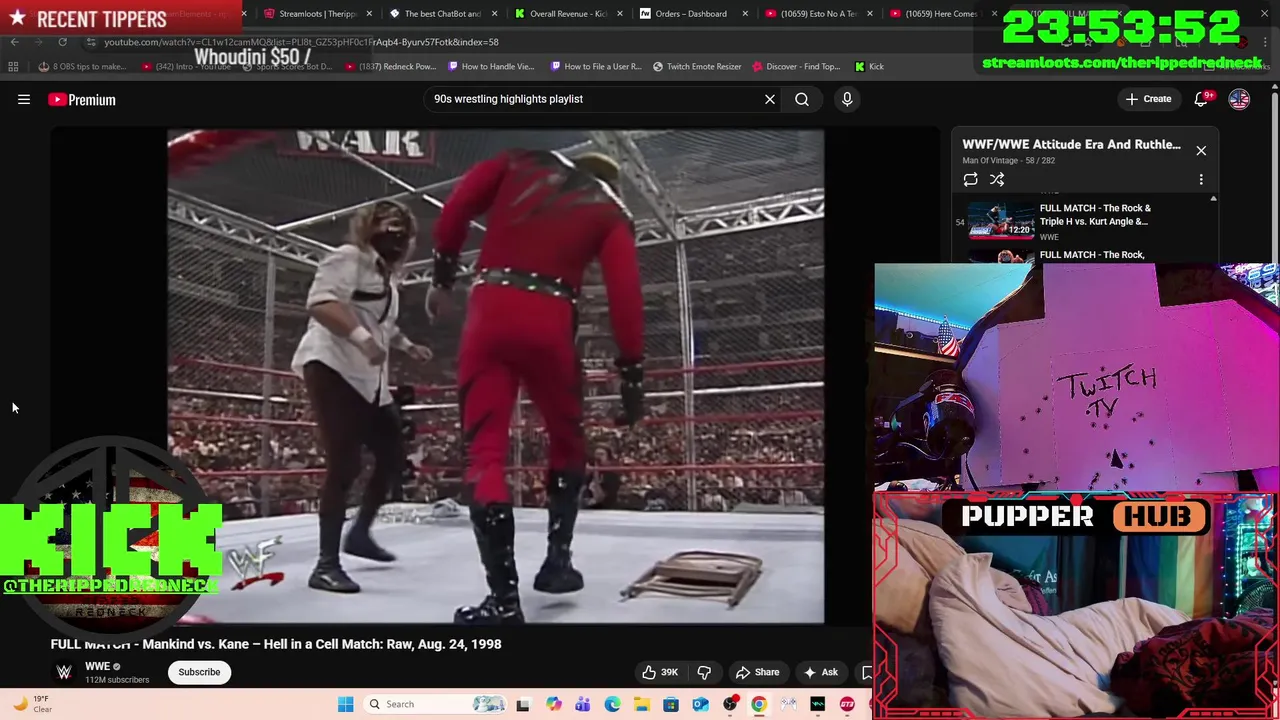
Task: Open 'Discover - Find Top...' bookmark
Action: (x=796, y=66)
